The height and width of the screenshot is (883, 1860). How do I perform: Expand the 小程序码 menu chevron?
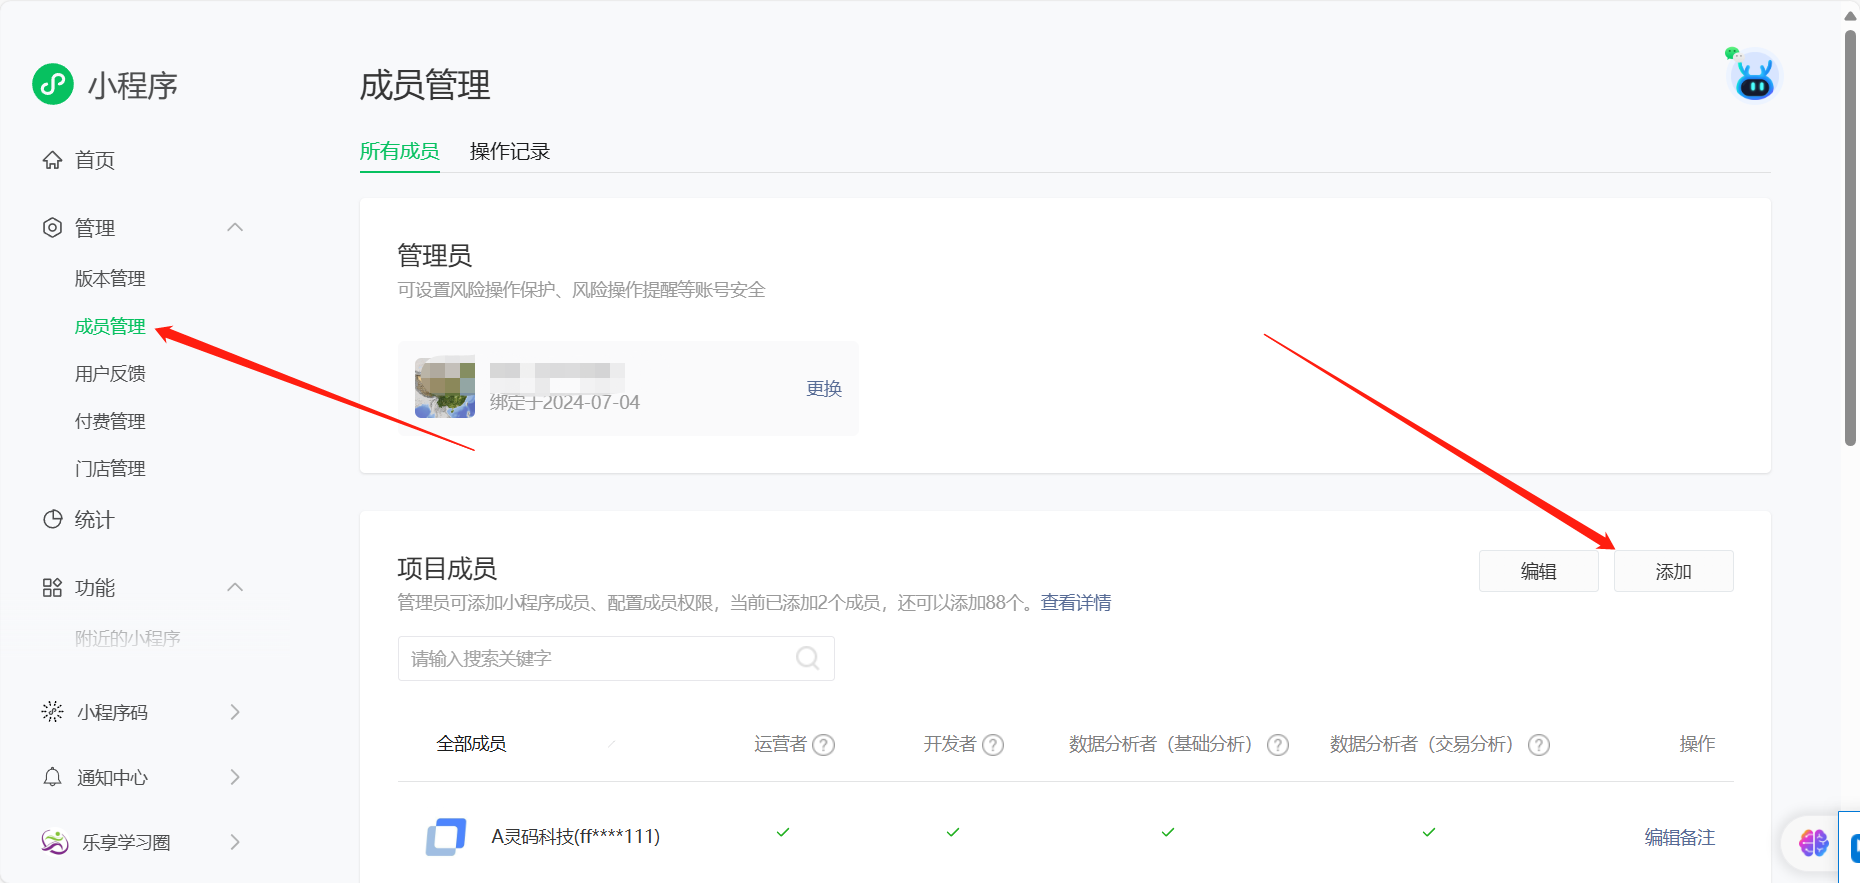tap(235, 712)
